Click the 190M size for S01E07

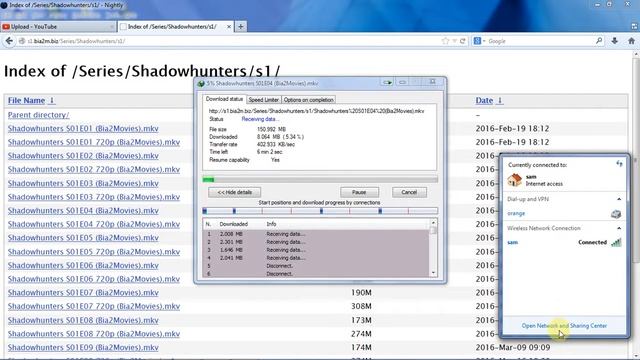361,293
